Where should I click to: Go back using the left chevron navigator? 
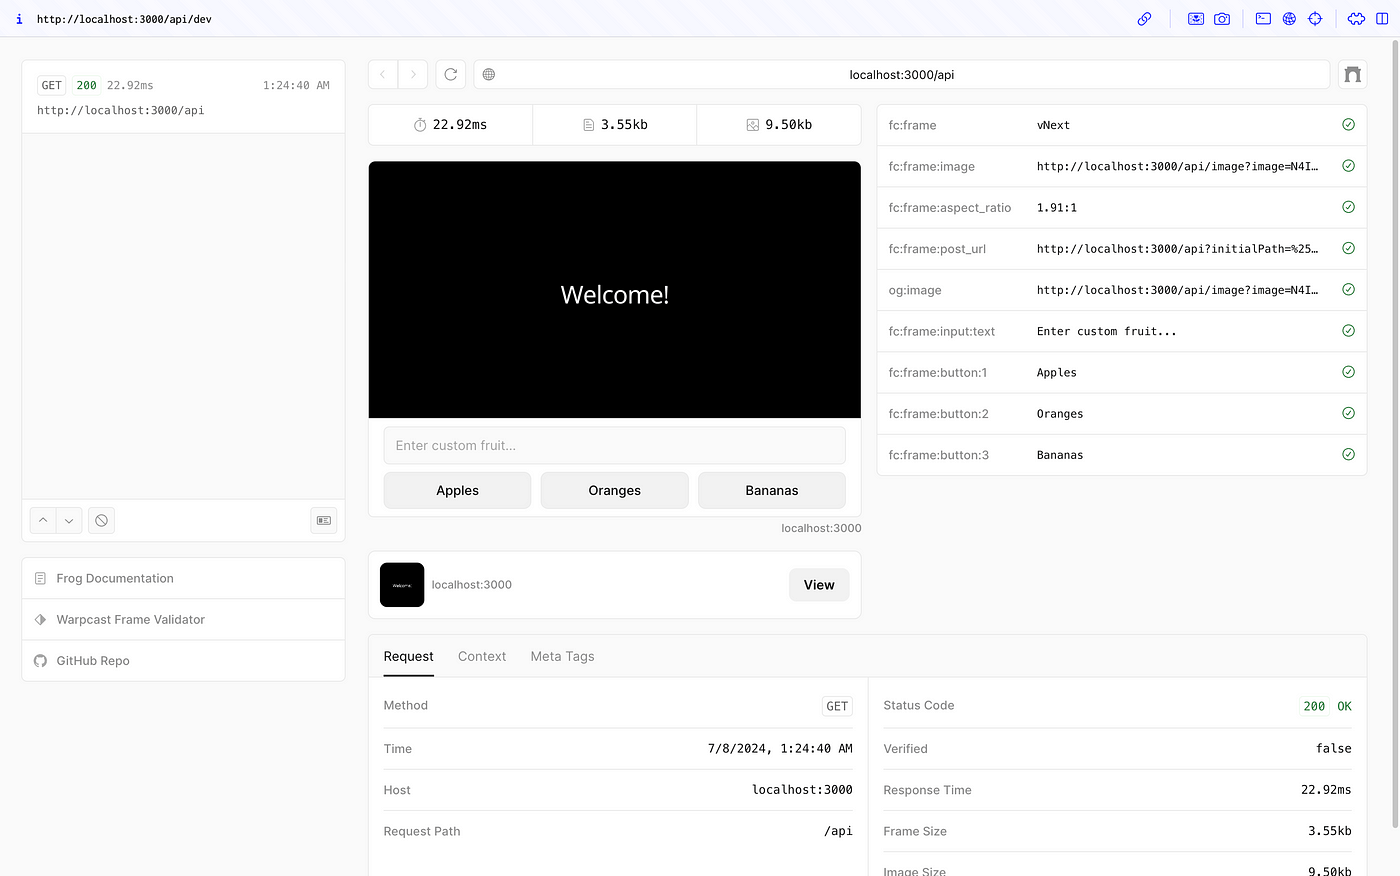pyautogui.click(x=383, y=74)
